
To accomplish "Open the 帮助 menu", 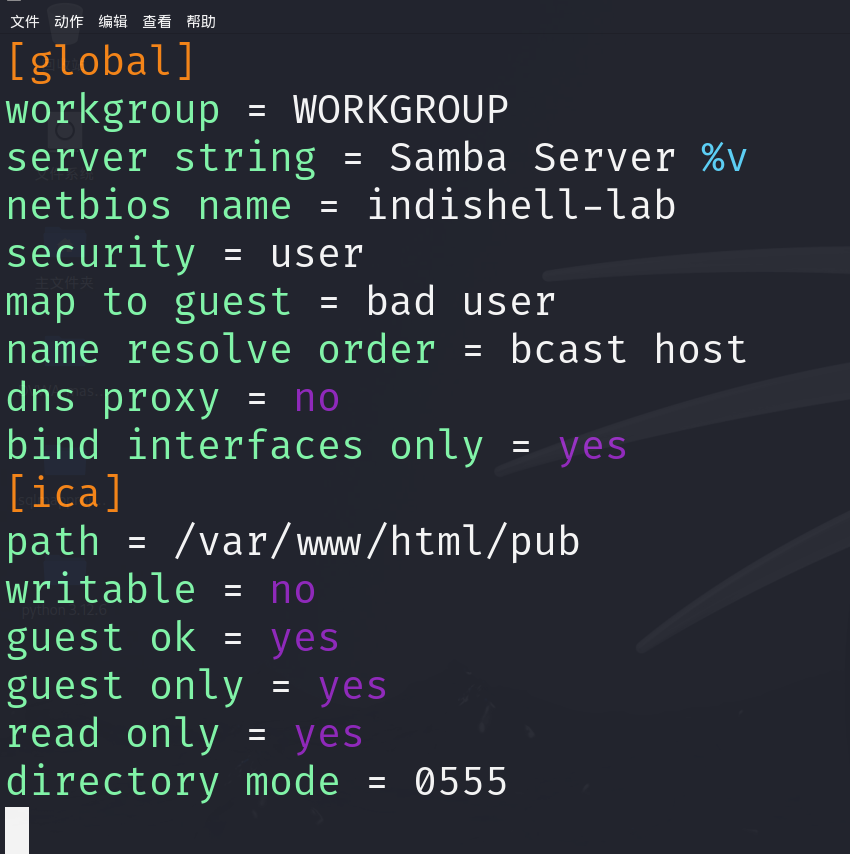I will (x=201, y=22).
